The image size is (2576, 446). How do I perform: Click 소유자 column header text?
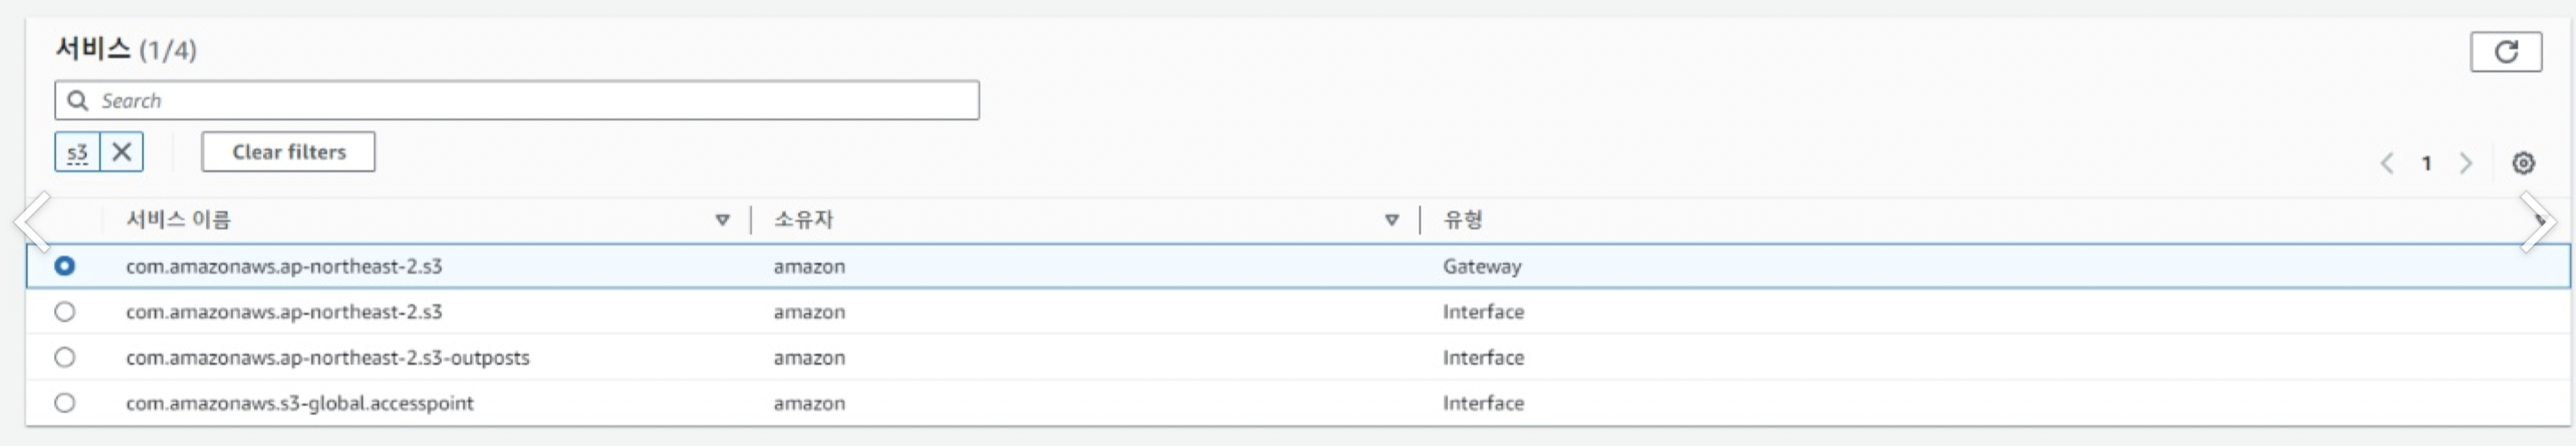pyautogui.click(x=803, y=220)
